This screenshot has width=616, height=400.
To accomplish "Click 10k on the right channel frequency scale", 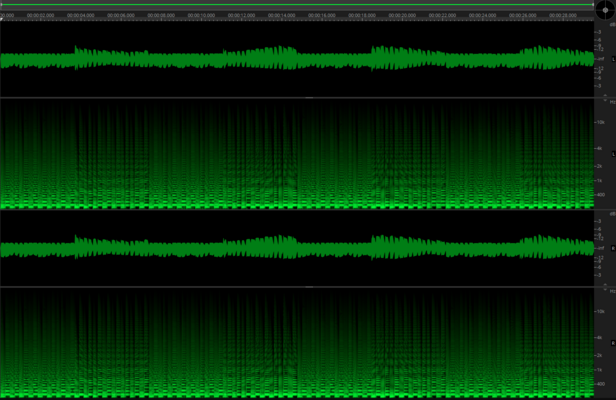I will [601, 312].
